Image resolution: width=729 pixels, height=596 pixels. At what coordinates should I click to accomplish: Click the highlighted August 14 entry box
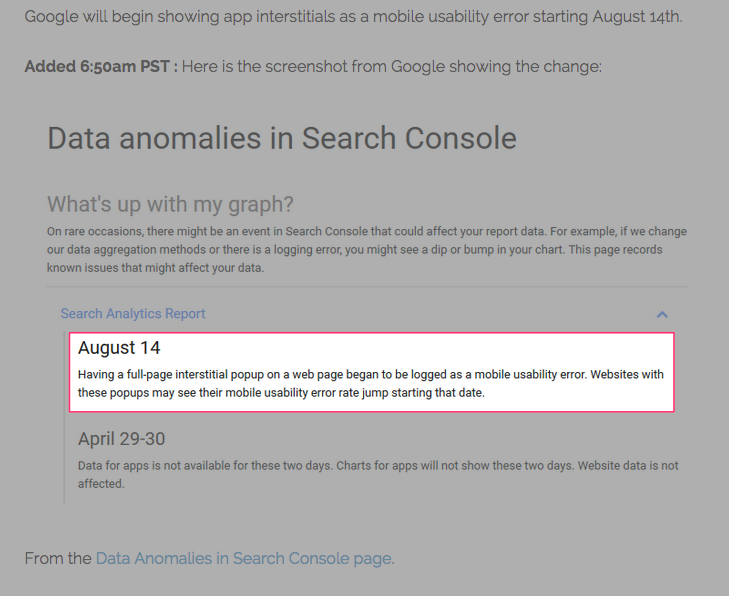(x=371, y=372)
